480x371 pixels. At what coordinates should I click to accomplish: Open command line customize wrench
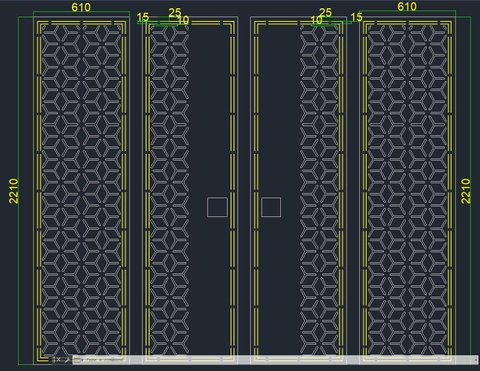[67, 360]
